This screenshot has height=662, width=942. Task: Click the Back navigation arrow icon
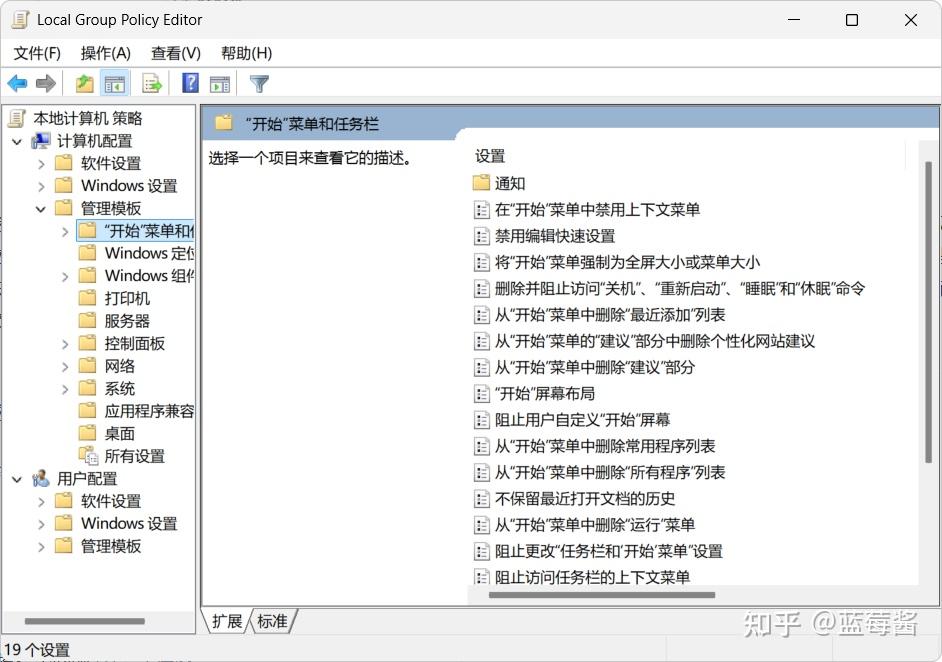tap(17, 83)
